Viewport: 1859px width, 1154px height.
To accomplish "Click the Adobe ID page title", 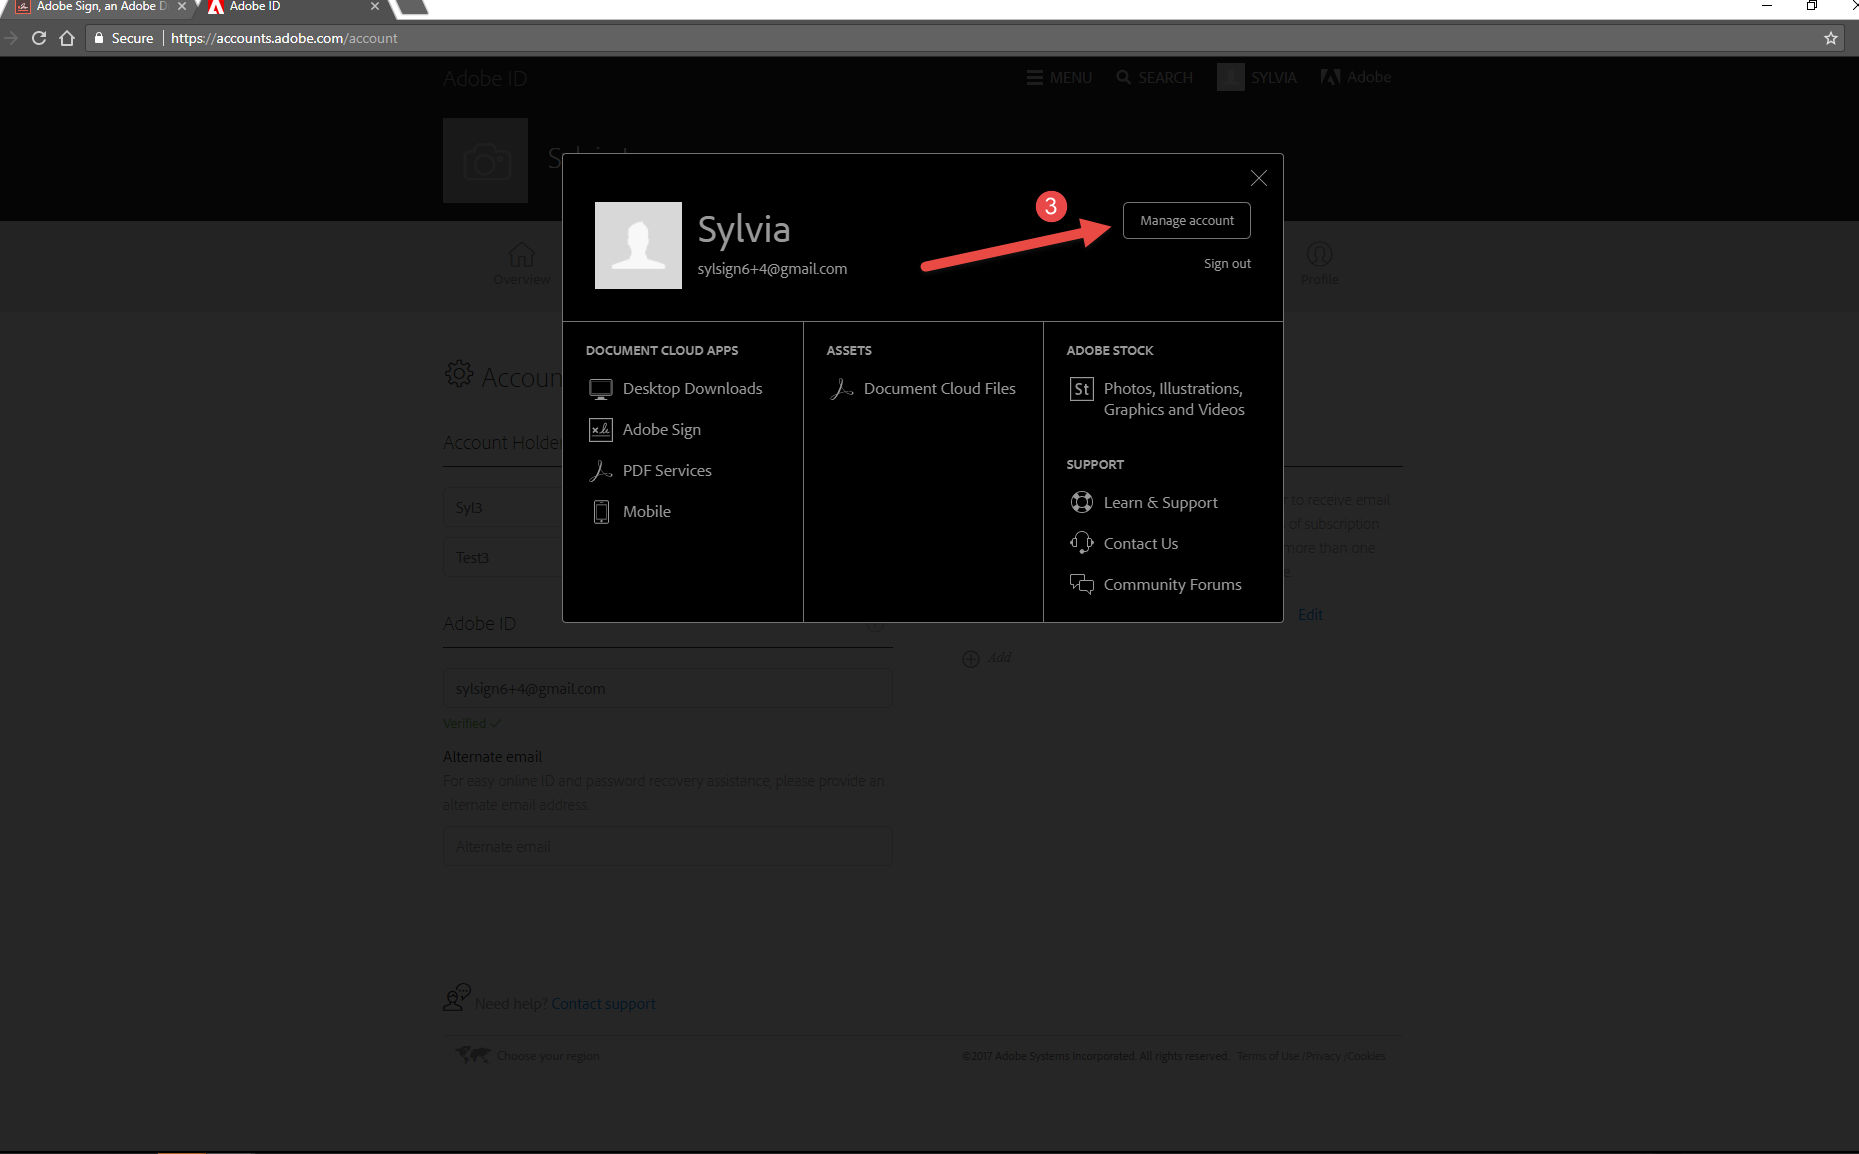I will 485,78.
